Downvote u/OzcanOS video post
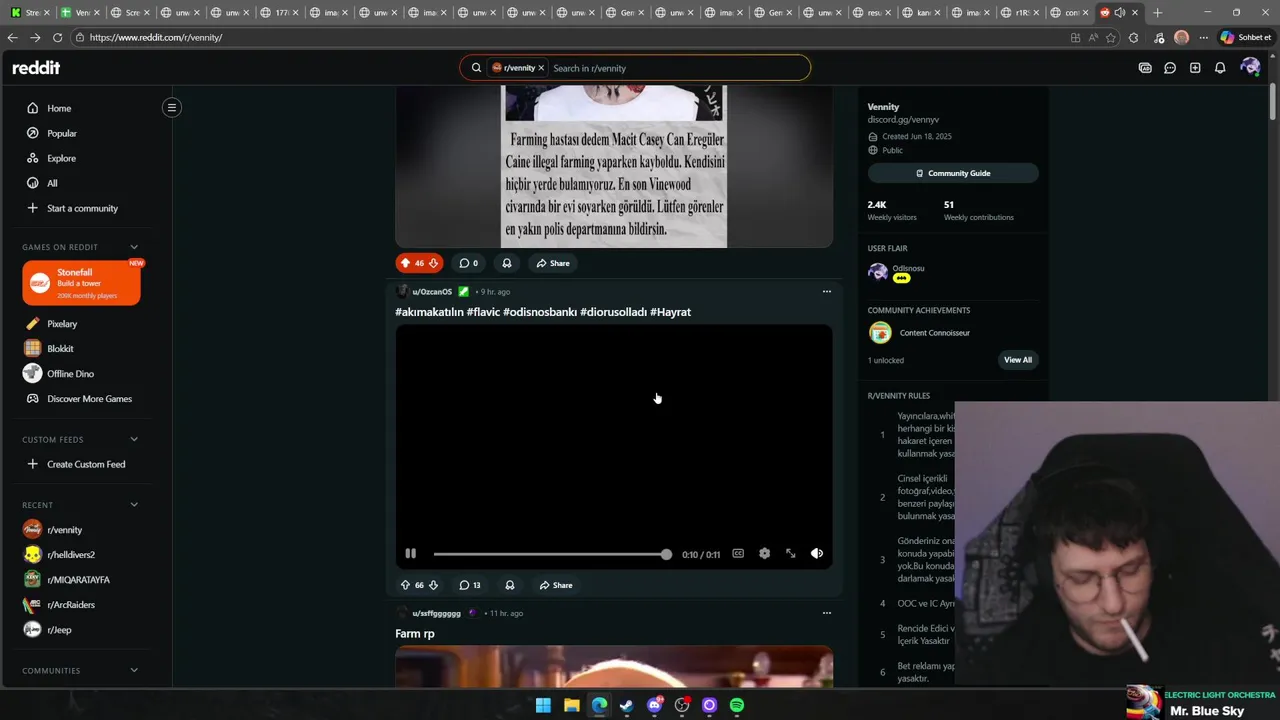 (x=433, y=585)
